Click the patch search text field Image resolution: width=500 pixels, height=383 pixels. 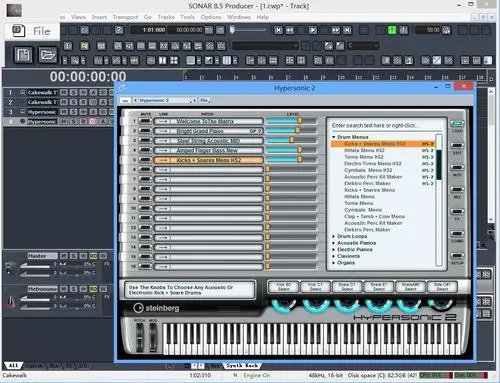click(x=386, y=125)
